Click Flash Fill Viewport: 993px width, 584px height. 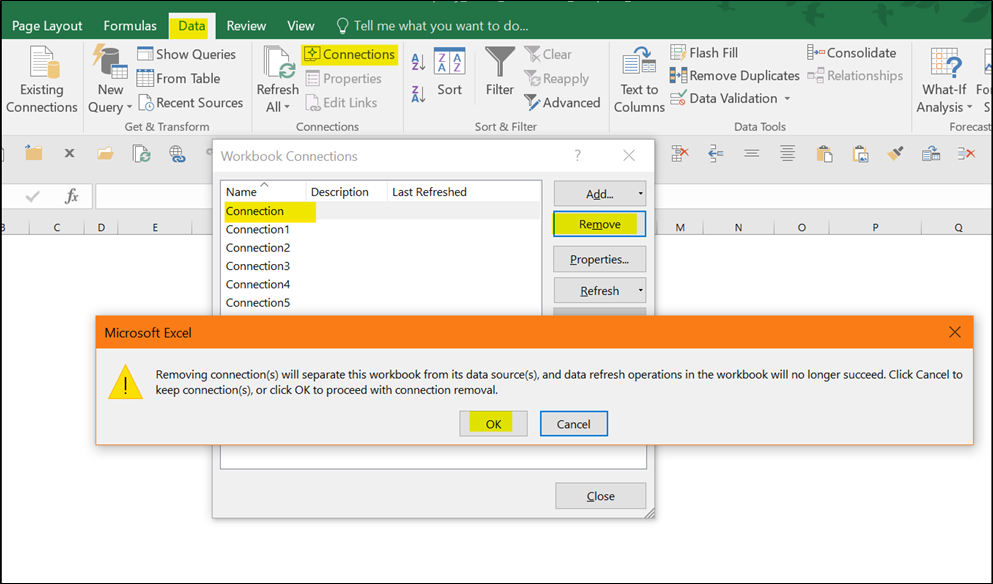click(x=704, y=53)
